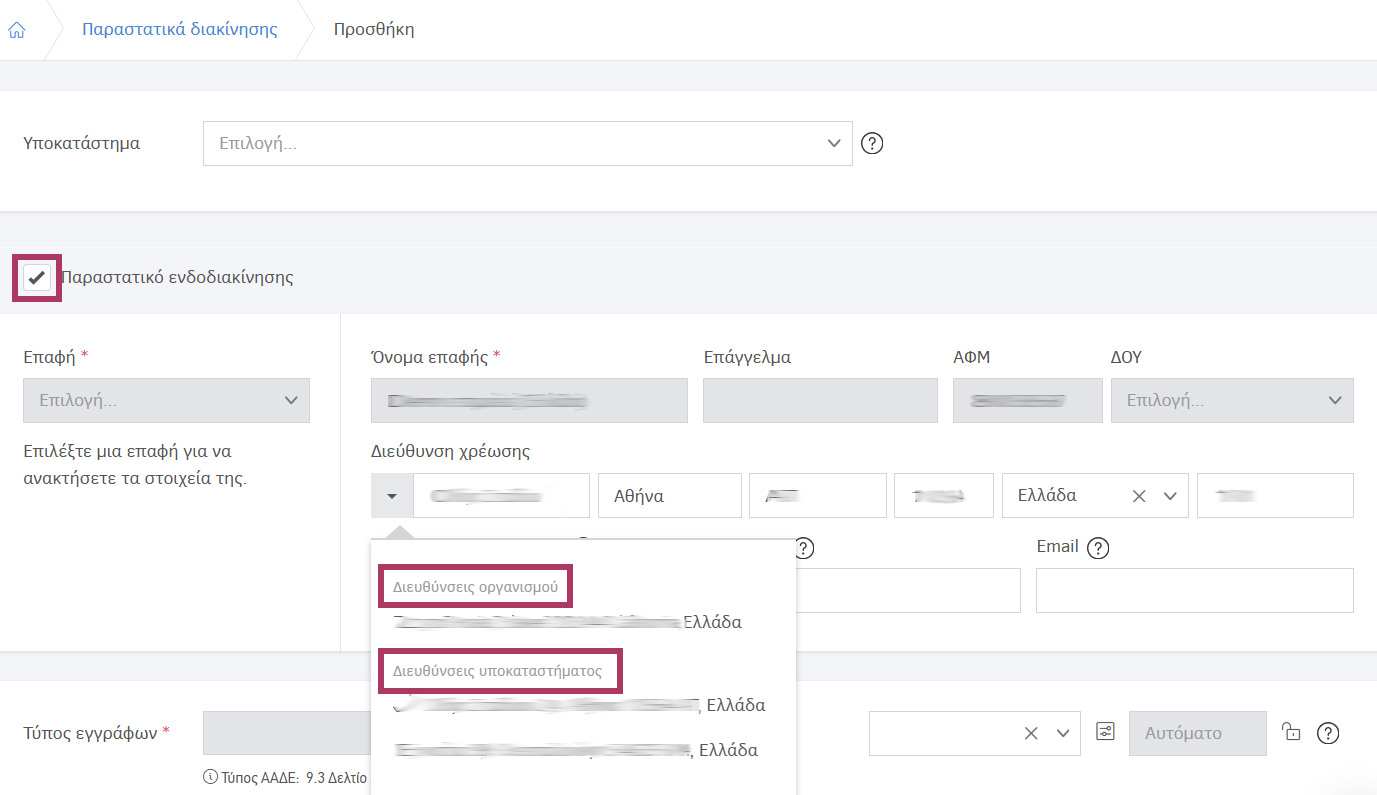Expand the Ελλάδα country dropdown chevron

[x=1171, y=496]
